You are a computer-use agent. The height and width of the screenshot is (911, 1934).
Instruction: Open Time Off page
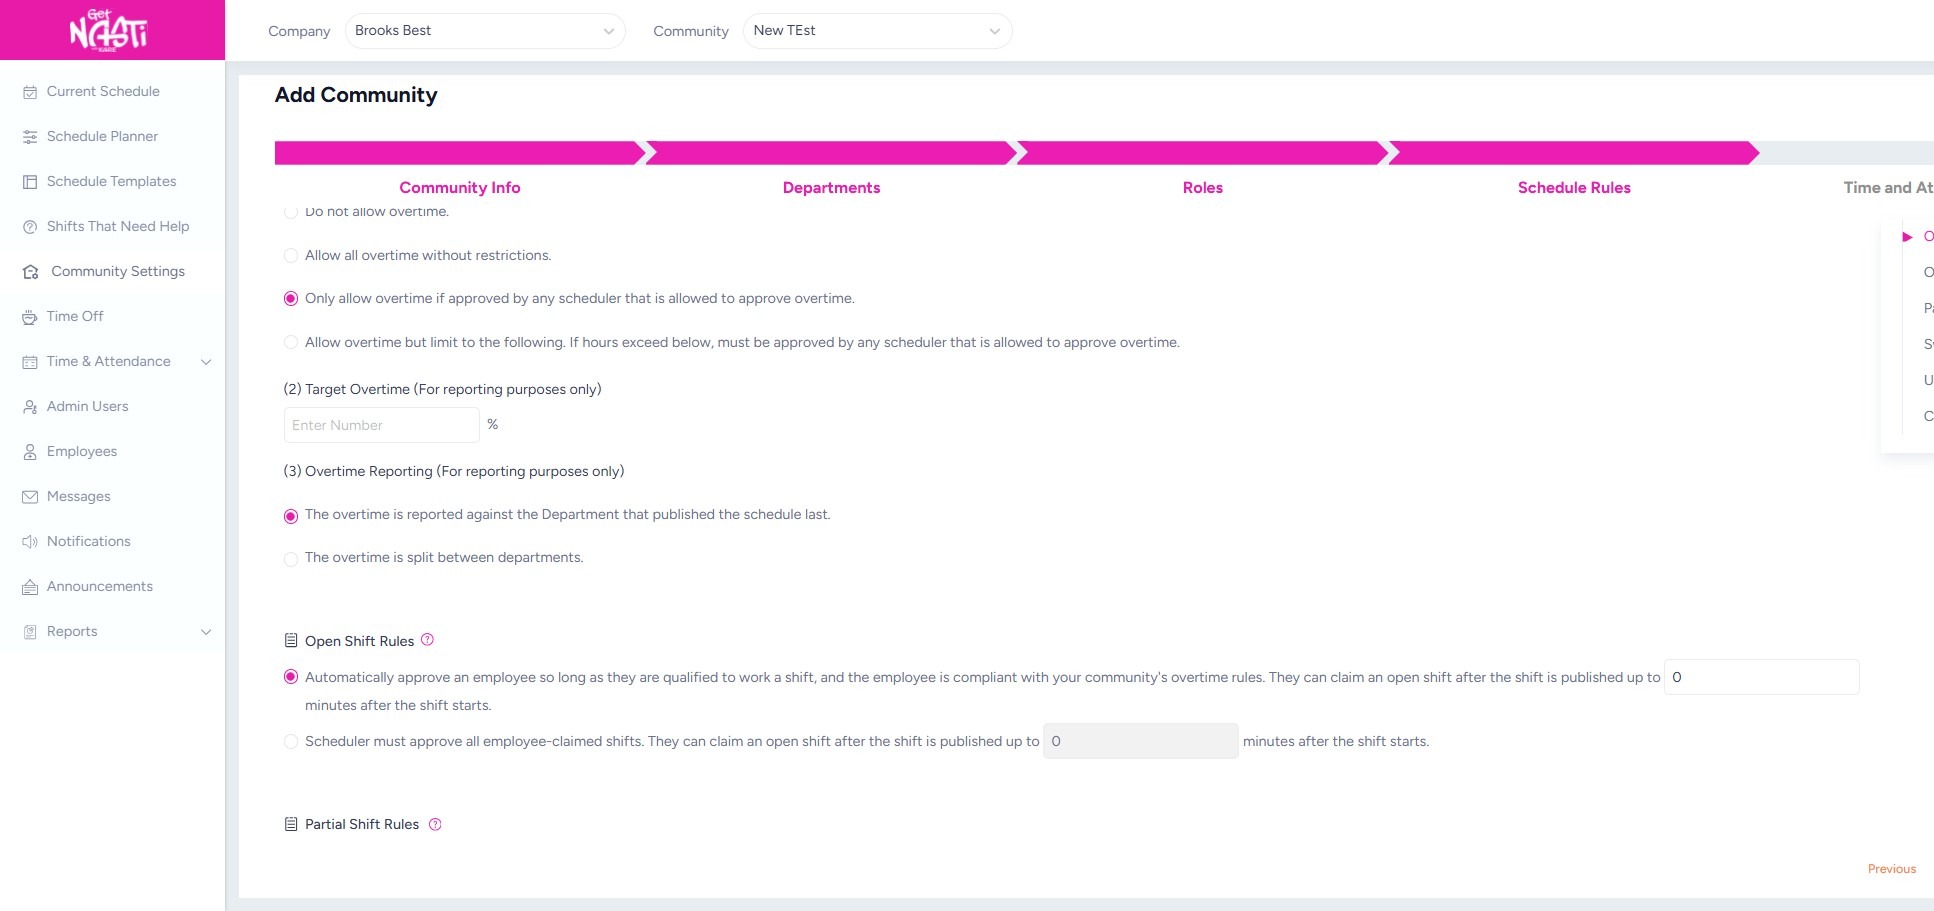tap(75, 317)
